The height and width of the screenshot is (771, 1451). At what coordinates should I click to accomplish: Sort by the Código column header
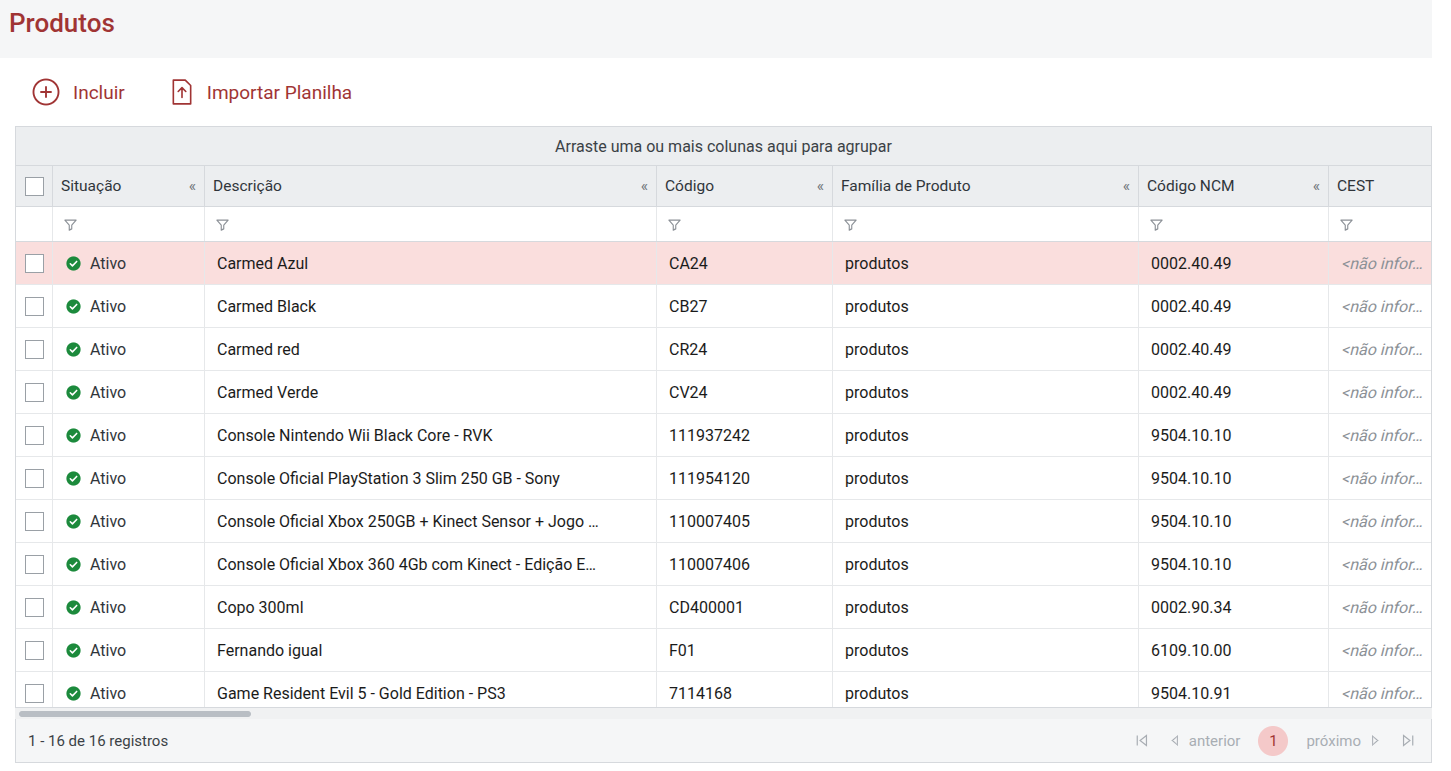click(690, 186)
